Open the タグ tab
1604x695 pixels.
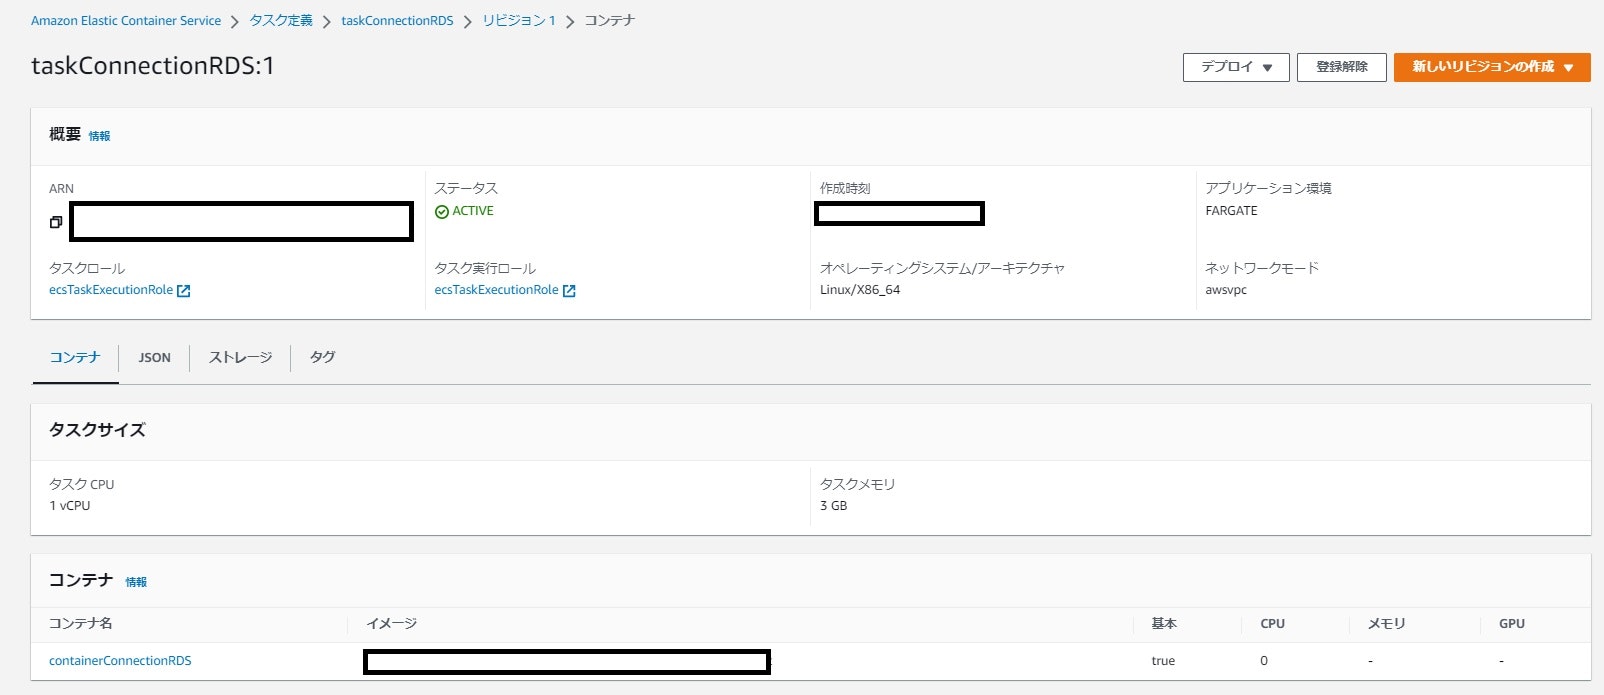(322, 357)
